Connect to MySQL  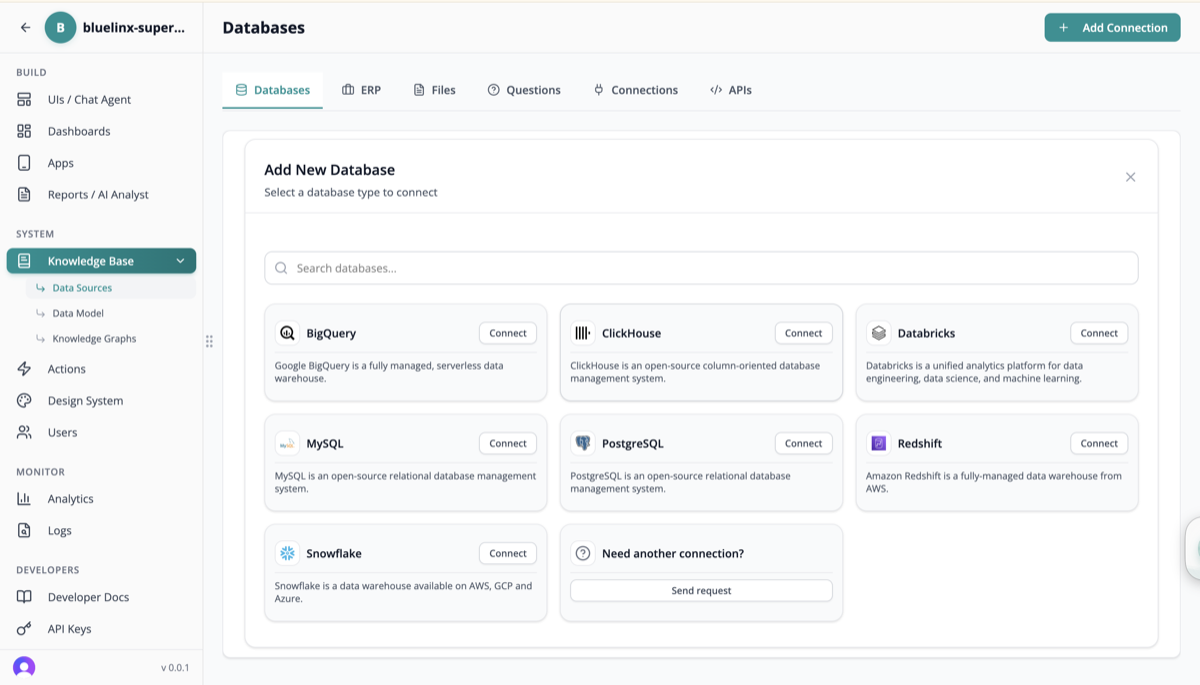pyautogui.click(x=508, y=443)
